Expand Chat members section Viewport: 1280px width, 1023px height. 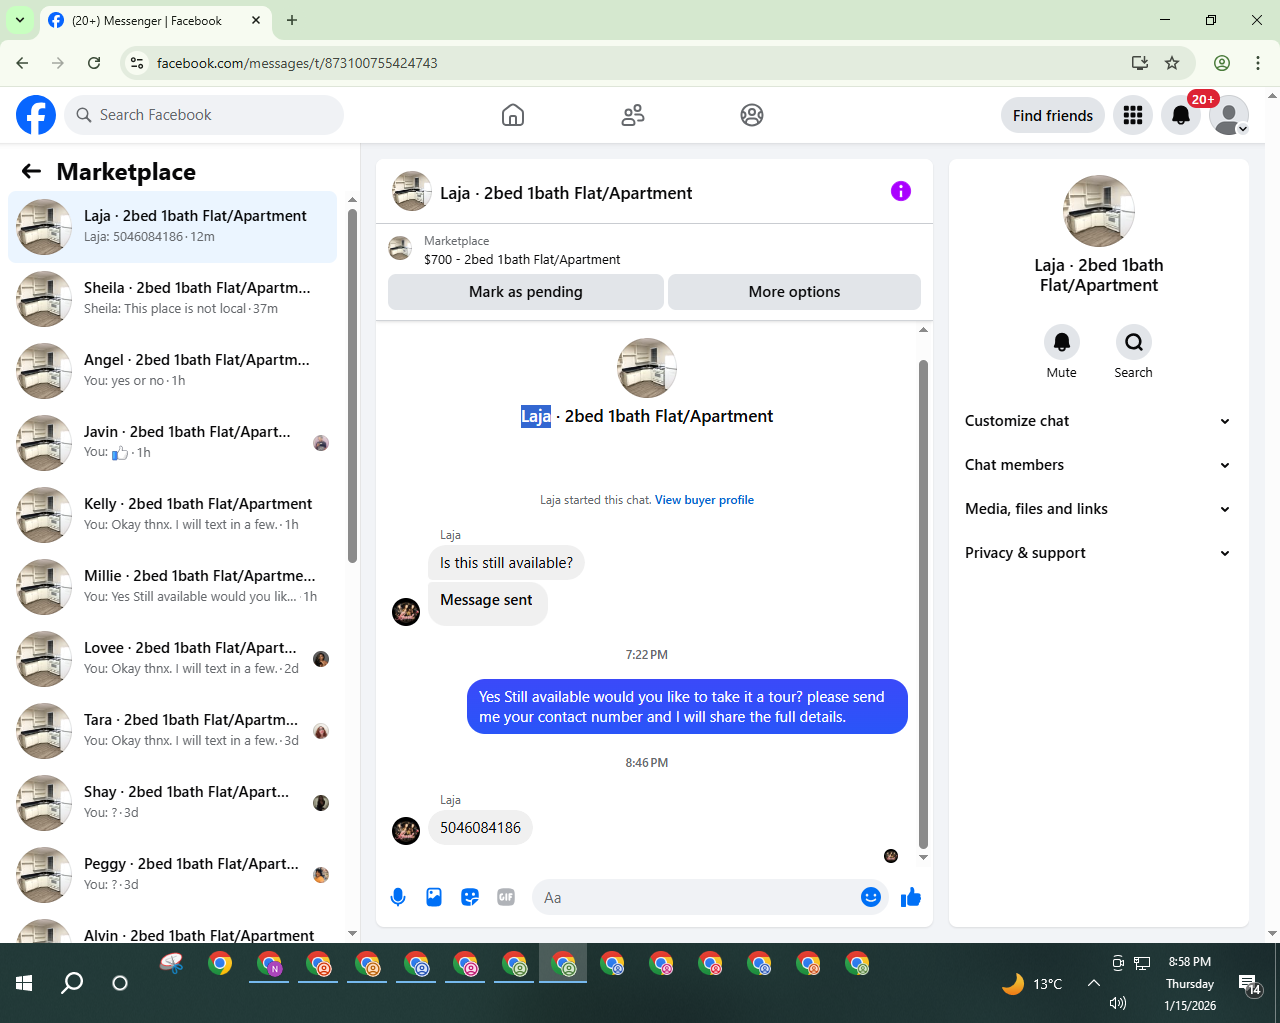click(x=1098, y=465)
